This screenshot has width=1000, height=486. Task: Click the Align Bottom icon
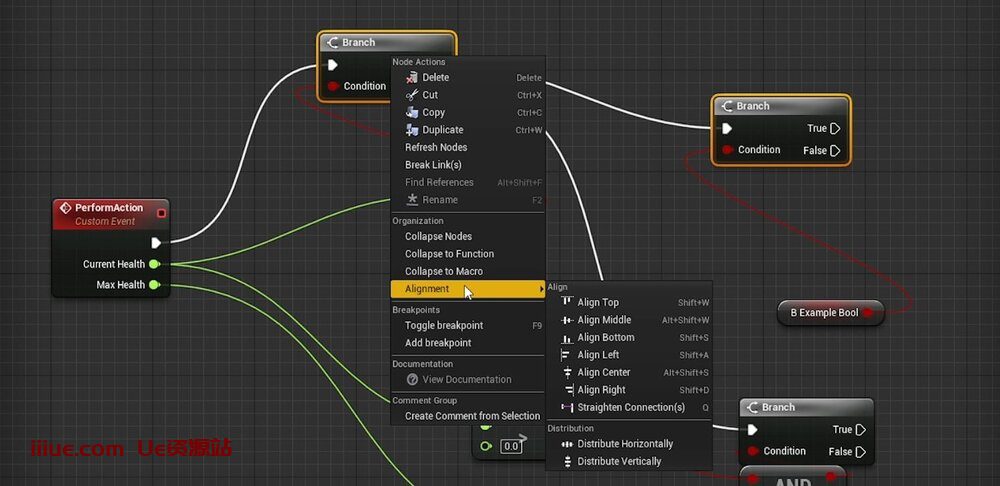(566, 338)
